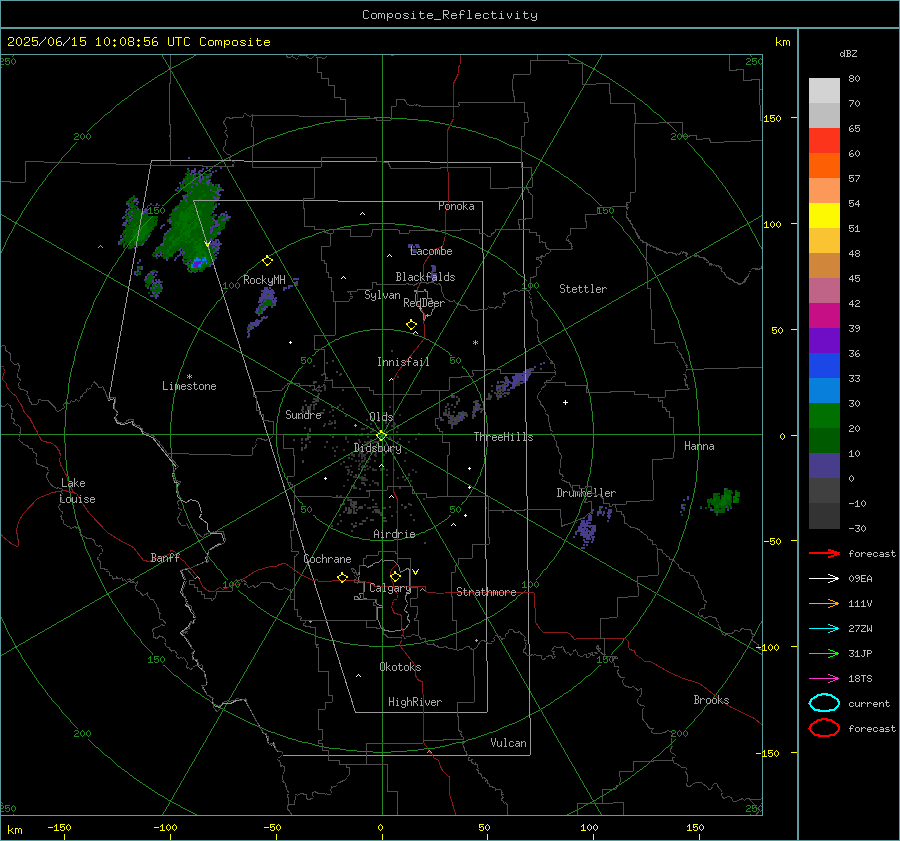This screenshot has height=841, width=900.
Task: Click the yellow radar-site diamond at Olds
Action: 381,436
